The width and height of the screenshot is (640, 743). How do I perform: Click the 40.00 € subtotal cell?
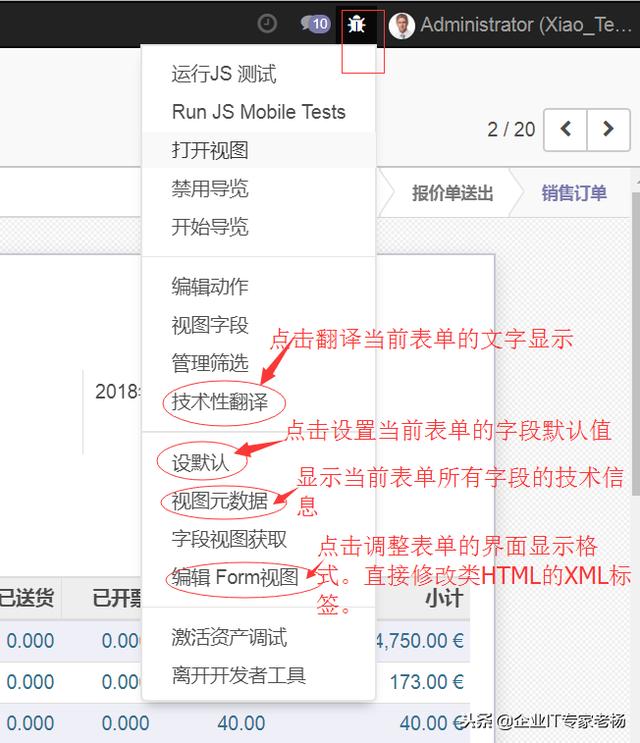click(x=431, y=723)
